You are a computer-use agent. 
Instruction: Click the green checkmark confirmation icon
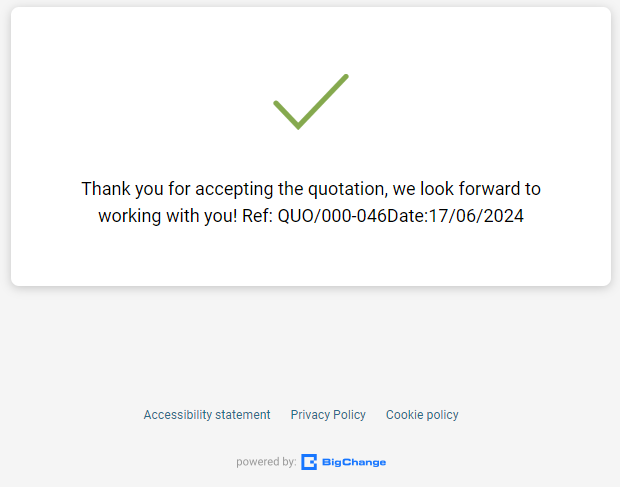tap(310, 101)
